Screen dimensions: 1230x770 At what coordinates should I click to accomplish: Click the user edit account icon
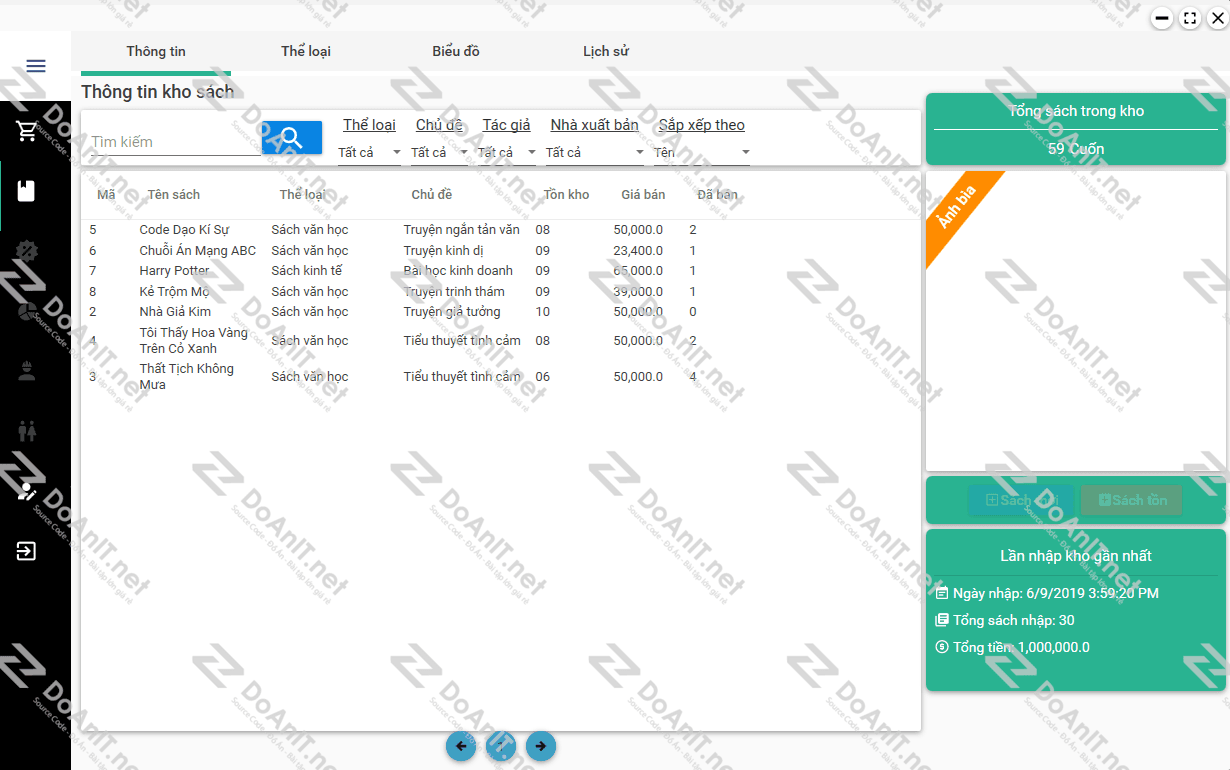click(27, 491)
